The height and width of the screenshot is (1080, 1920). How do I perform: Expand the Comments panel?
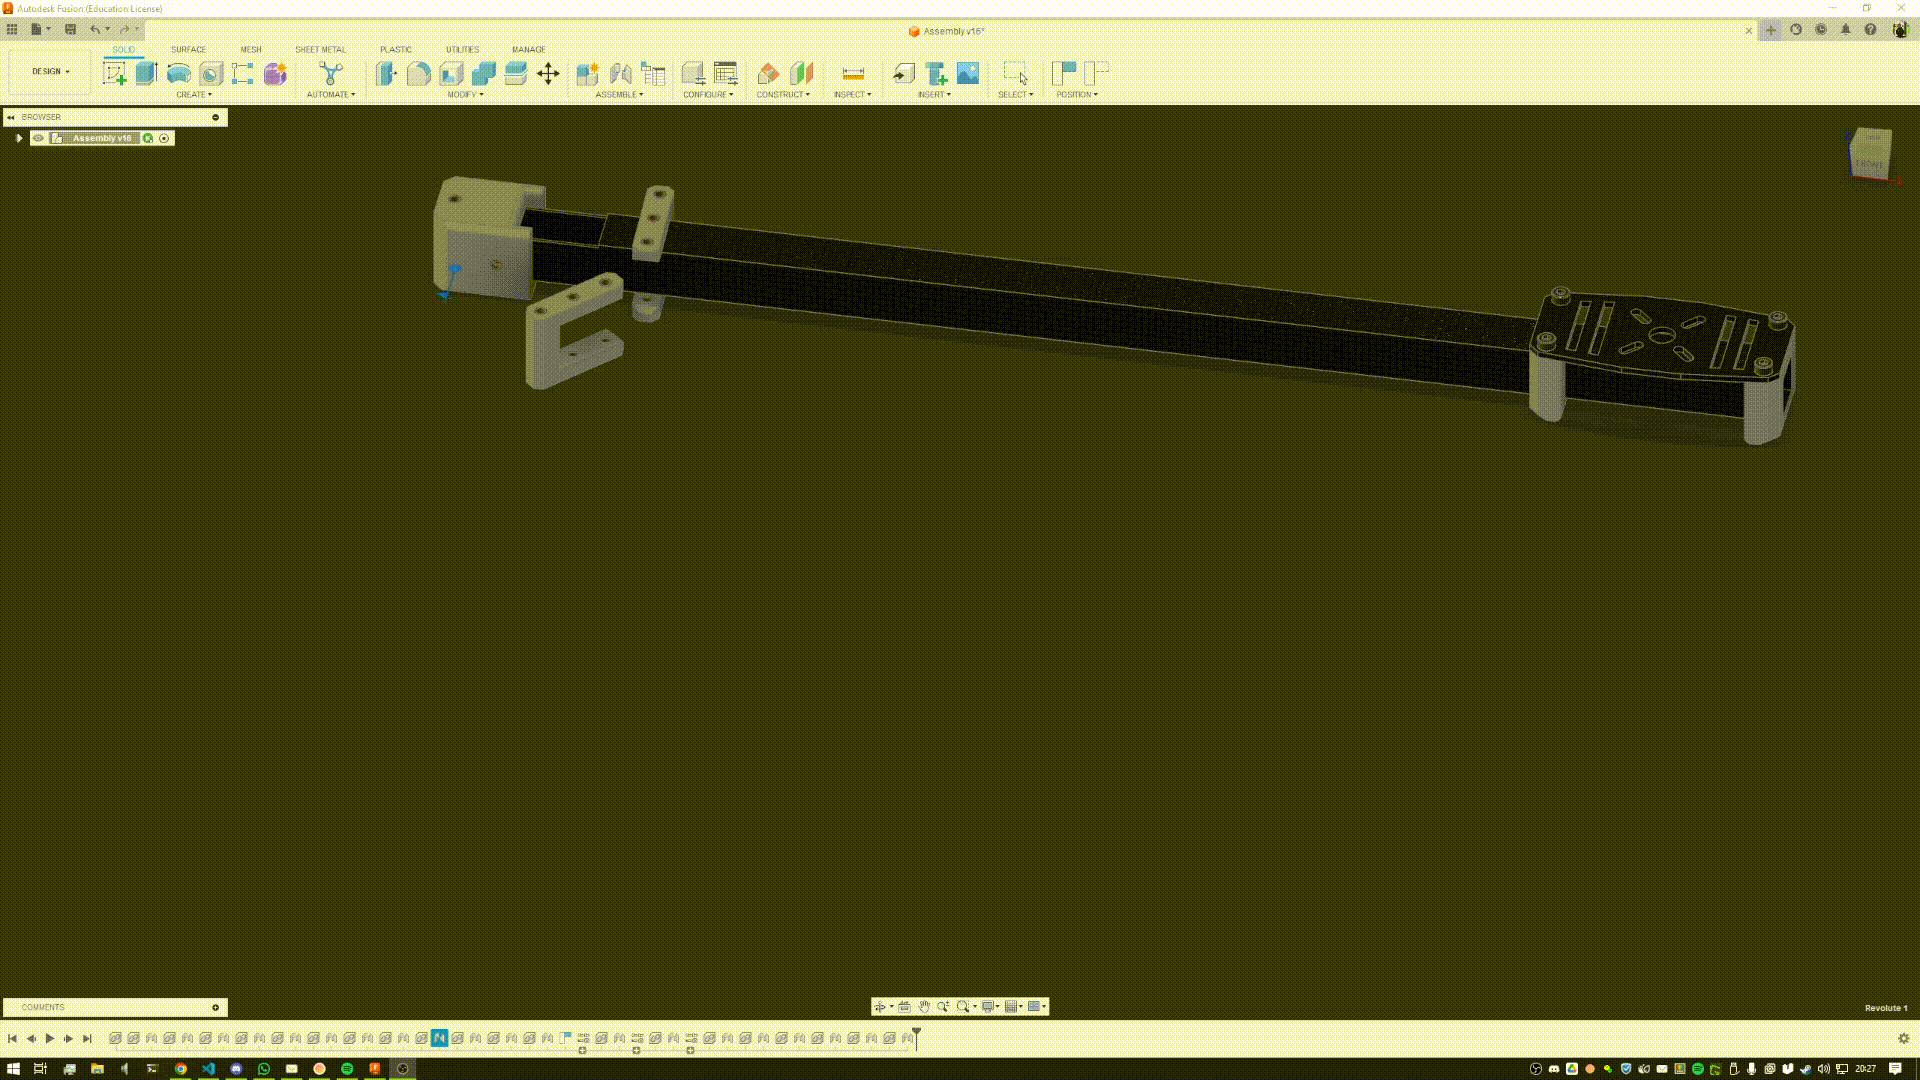tap(216, 1007)
